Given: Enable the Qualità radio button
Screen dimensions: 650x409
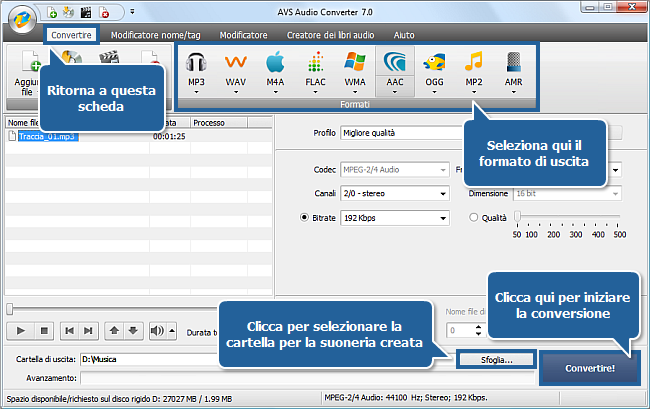Looking at the screenshot, I should coord(473,217).
